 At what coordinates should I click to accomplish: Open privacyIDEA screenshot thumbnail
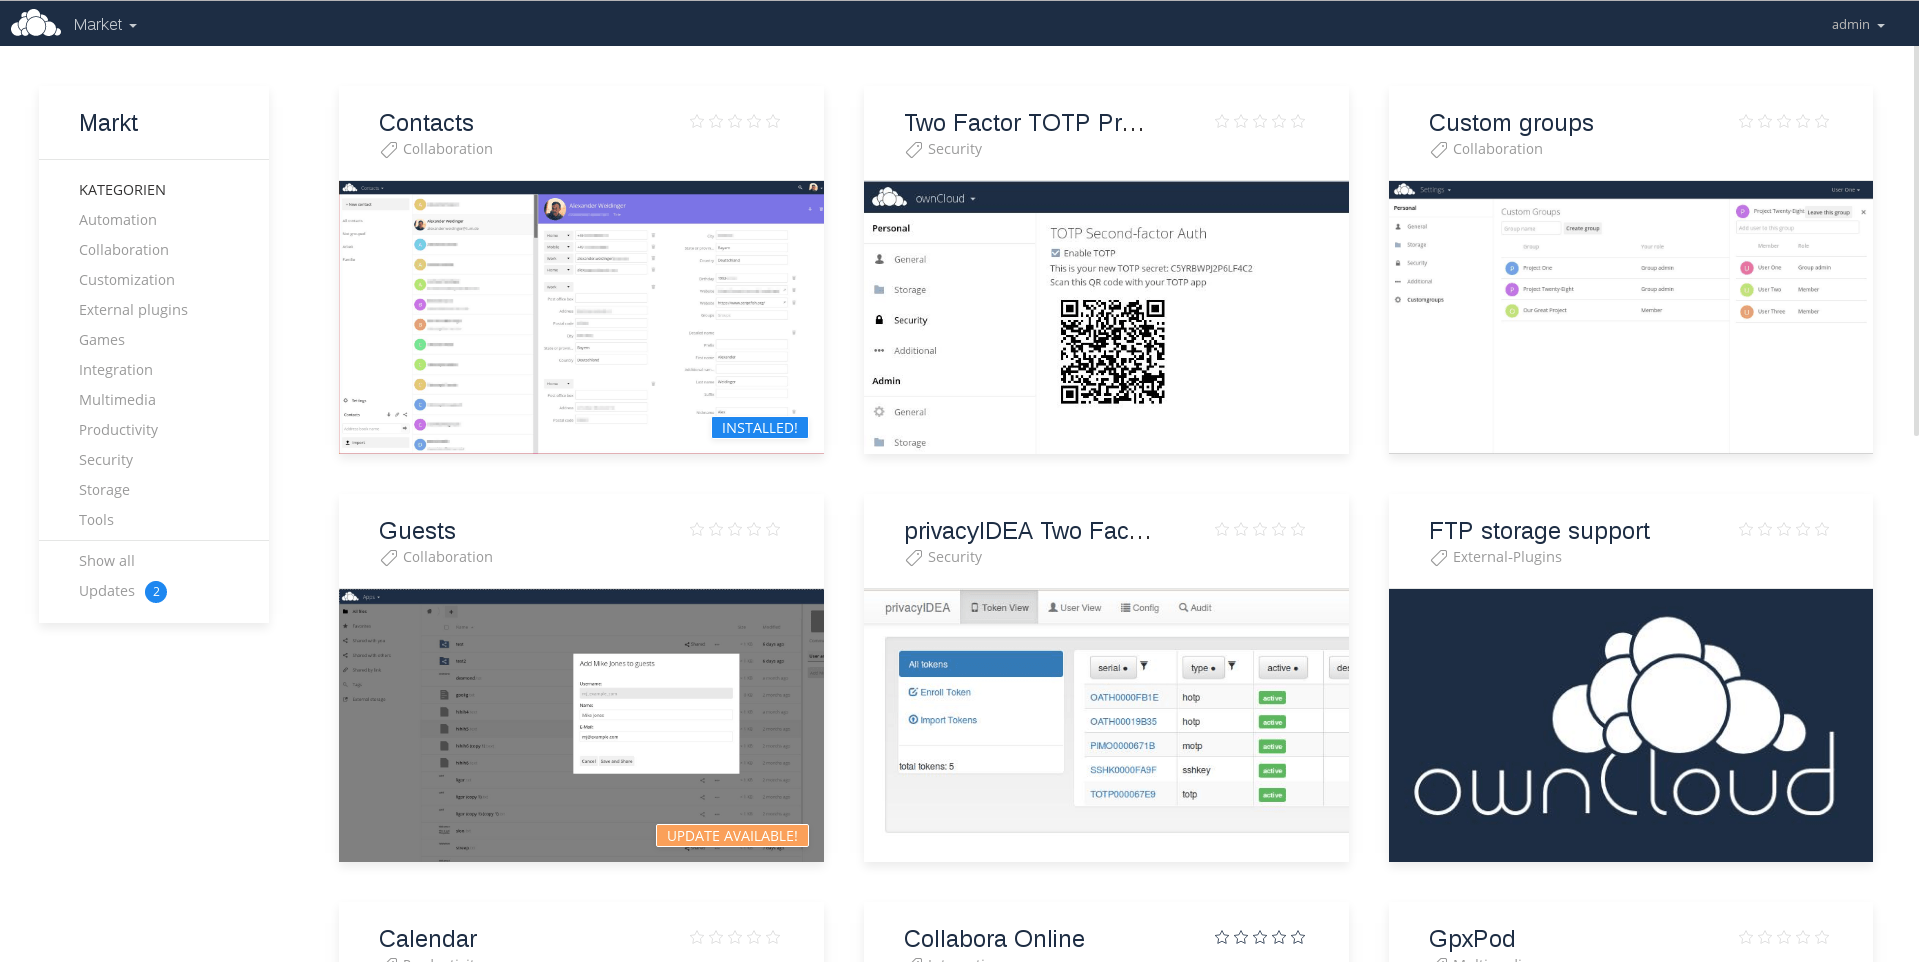pyautogui.click(x=1106, y=725)
